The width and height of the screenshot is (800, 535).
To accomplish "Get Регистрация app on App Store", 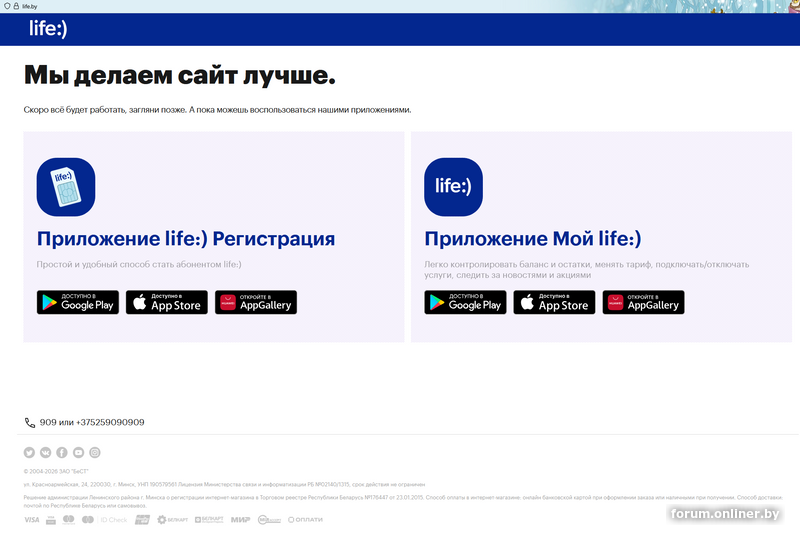I will point(167,302).
